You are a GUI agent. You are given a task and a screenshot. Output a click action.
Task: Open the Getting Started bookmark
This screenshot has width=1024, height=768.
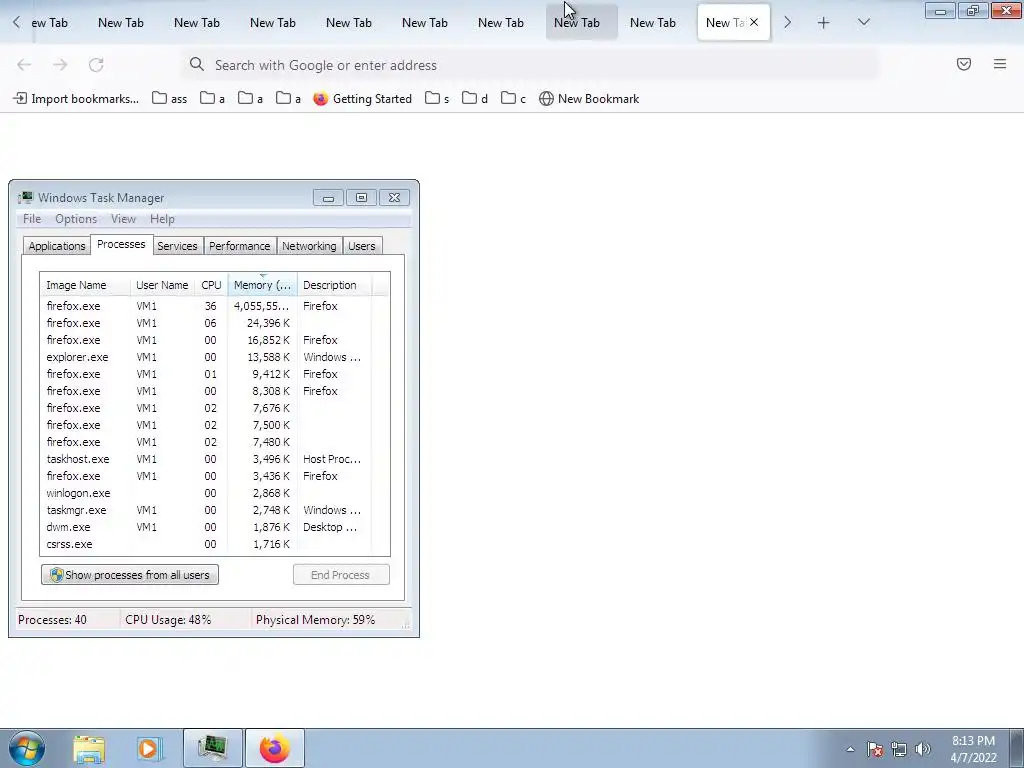pyautogui.click(x=362, y=99)
